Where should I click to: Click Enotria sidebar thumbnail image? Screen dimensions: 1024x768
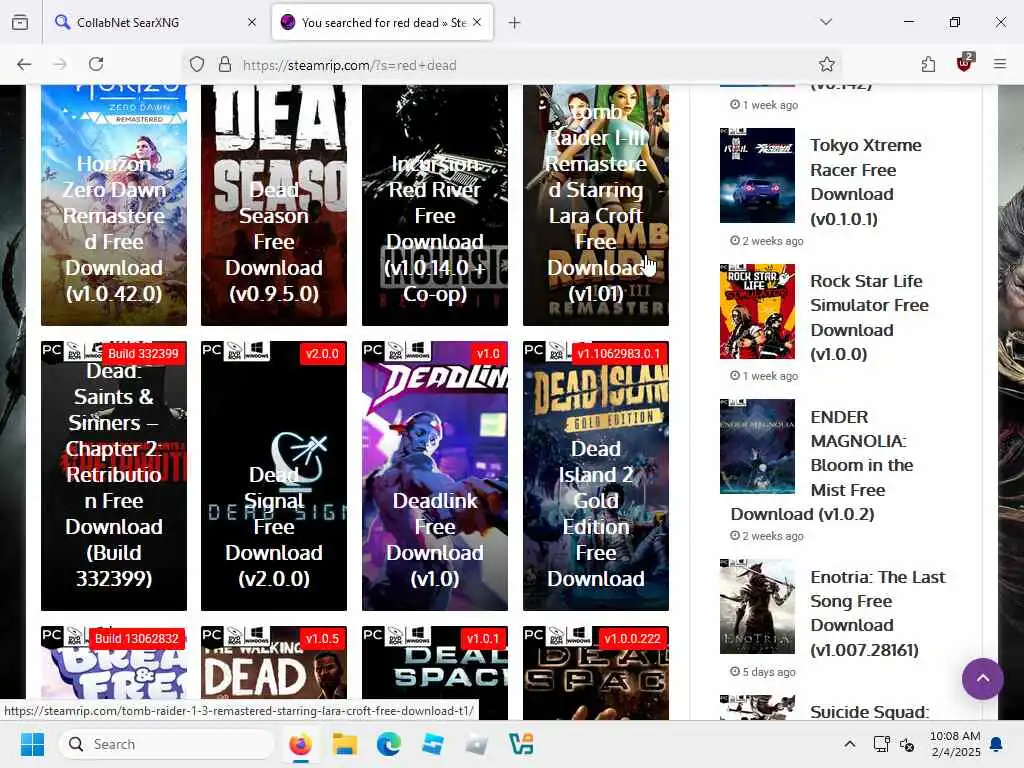(x=758, y=606)
